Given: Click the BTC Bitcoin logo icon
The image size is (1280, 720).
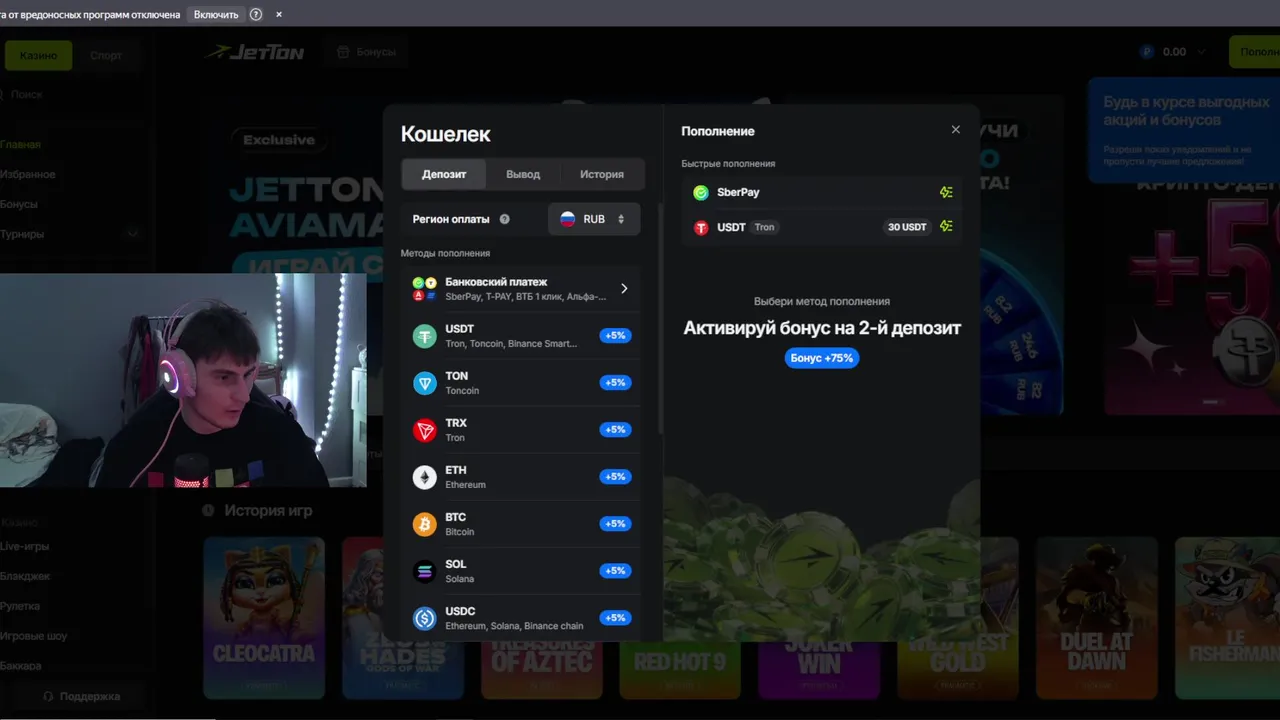Looking at the screenshot, I should (x=425, y=524).
